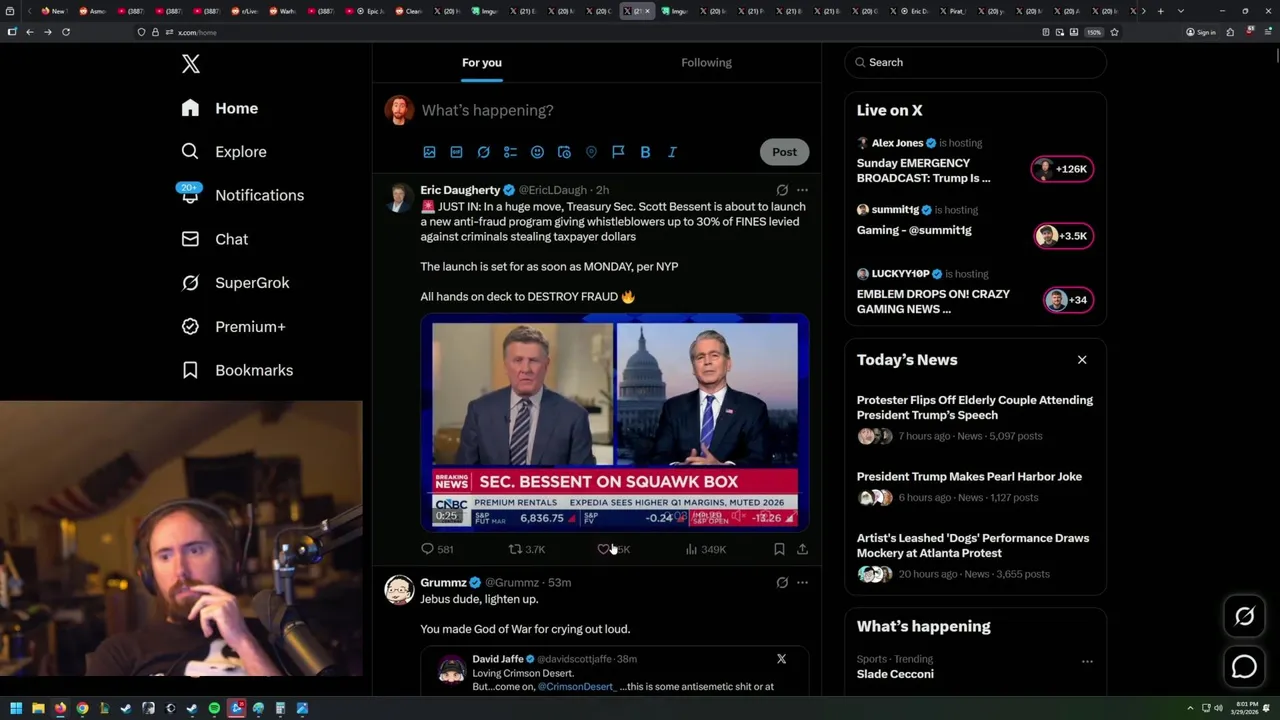Open Bookmarks page
Image resolution: width=1280 pixels, height=720 pixels.
238,370
